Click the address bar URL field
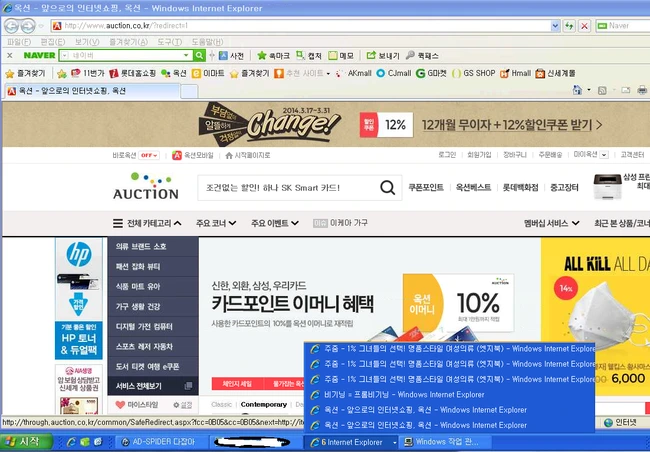Viewport: 650px width, 452px height. [307, 26]
